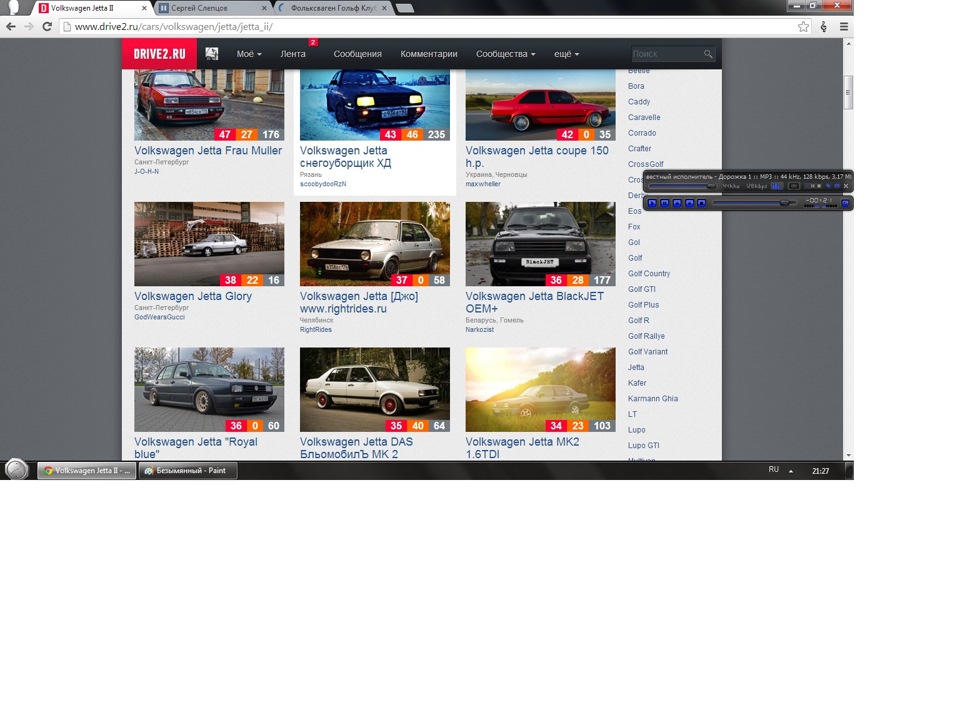Close the Volkswagen Jetta II tab
The width and height of the screenshot is (960, 720).
(x=144, y=9)
